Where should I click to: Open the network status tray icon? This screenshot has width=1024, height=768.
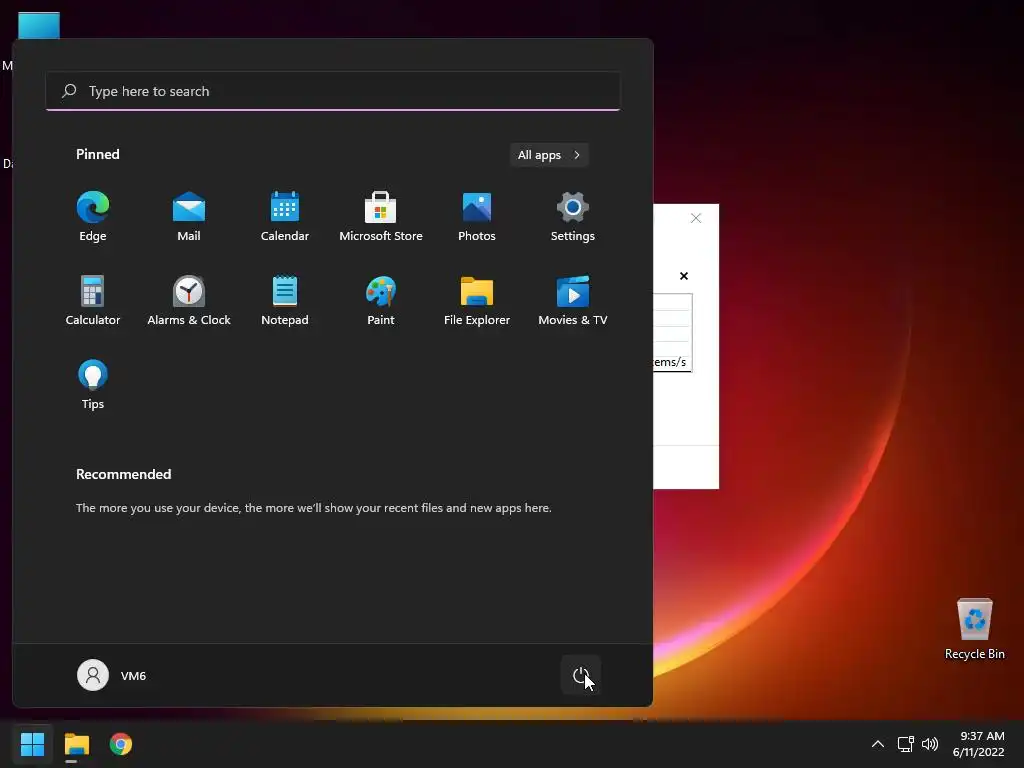(905, 744)
